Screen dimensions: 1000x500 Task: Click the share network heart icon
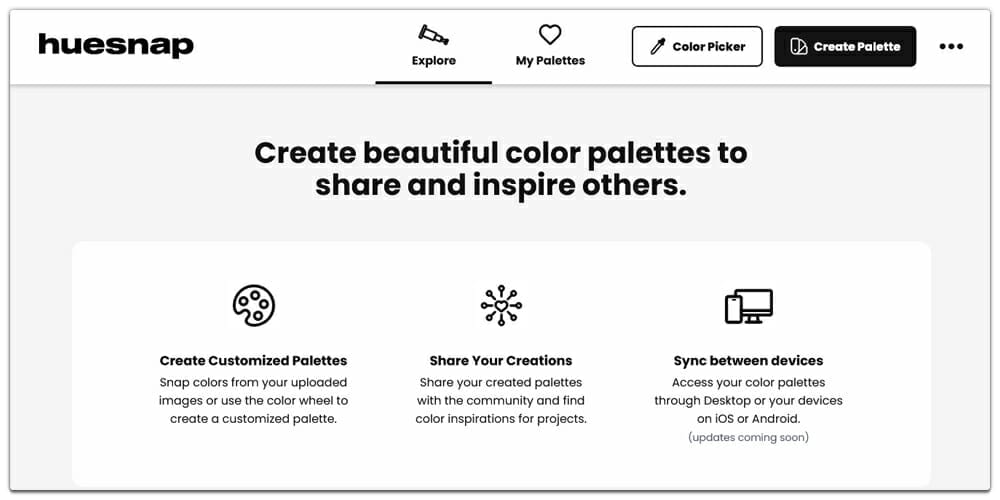pos(501,306)
